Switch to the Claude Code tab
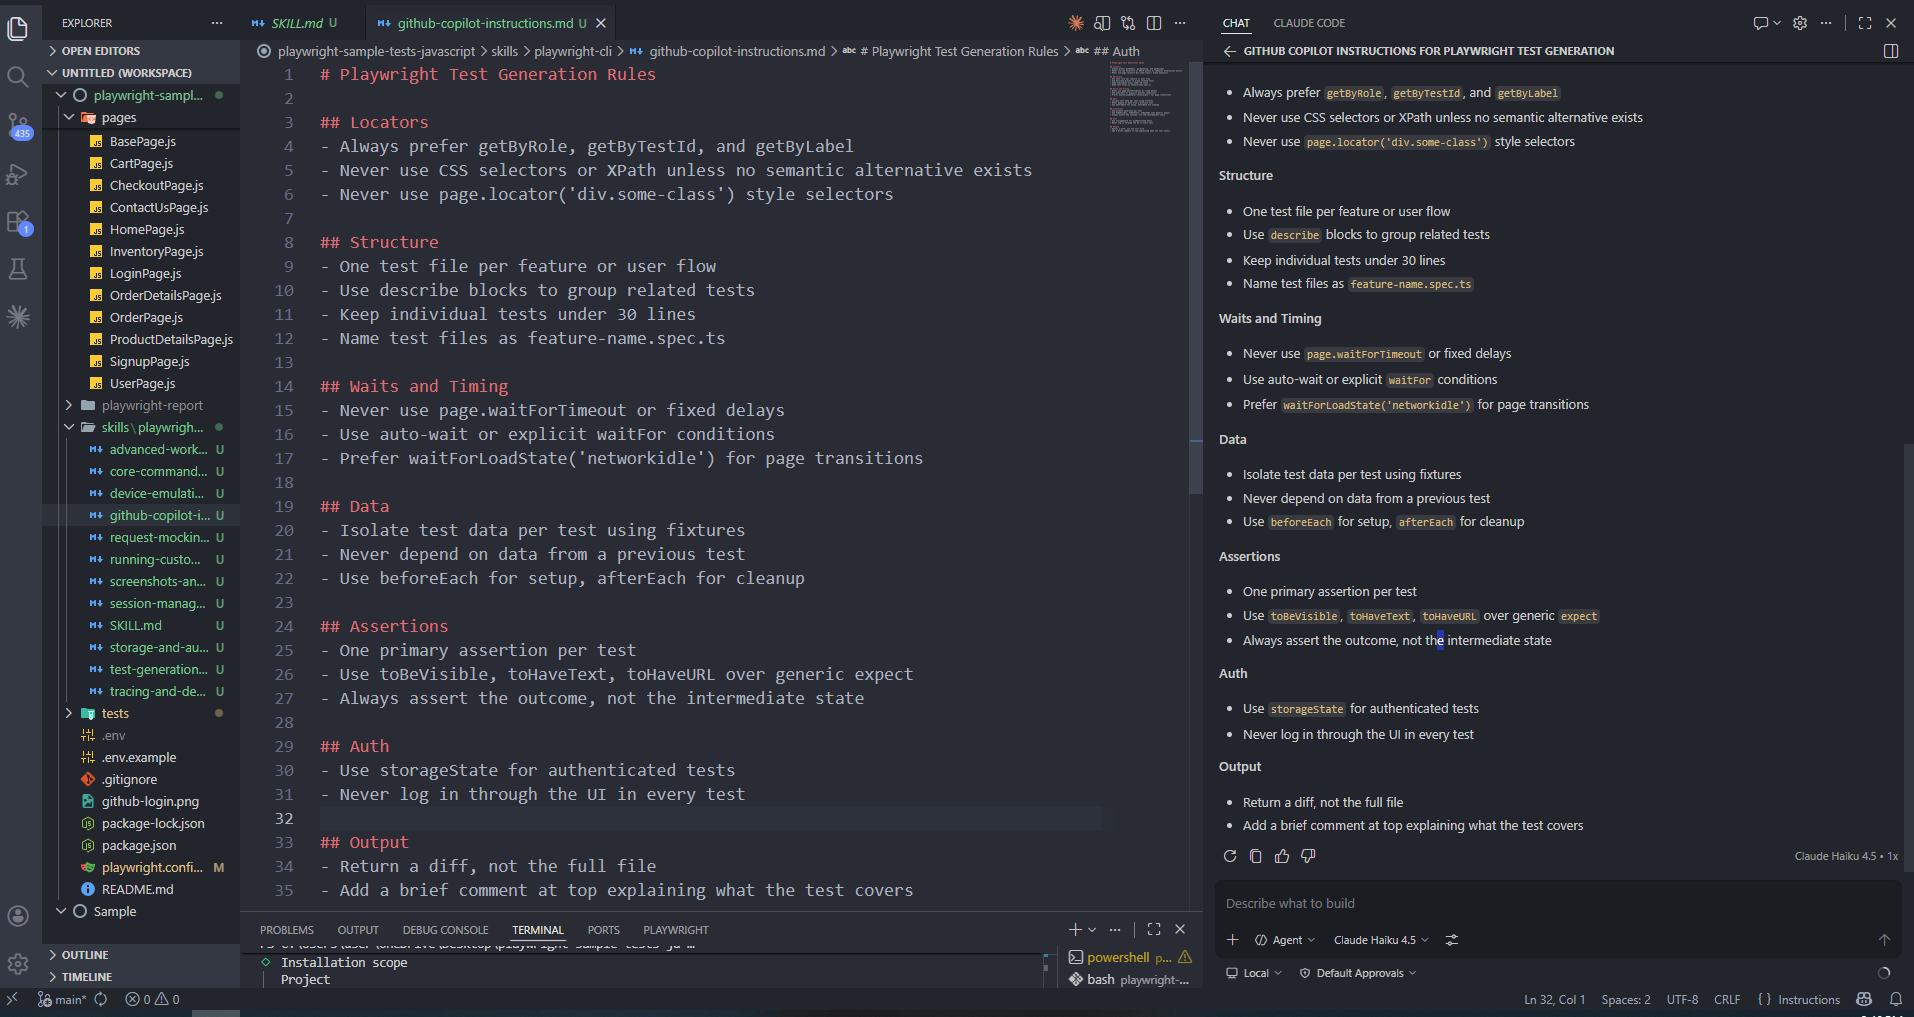 point(1308,23)
